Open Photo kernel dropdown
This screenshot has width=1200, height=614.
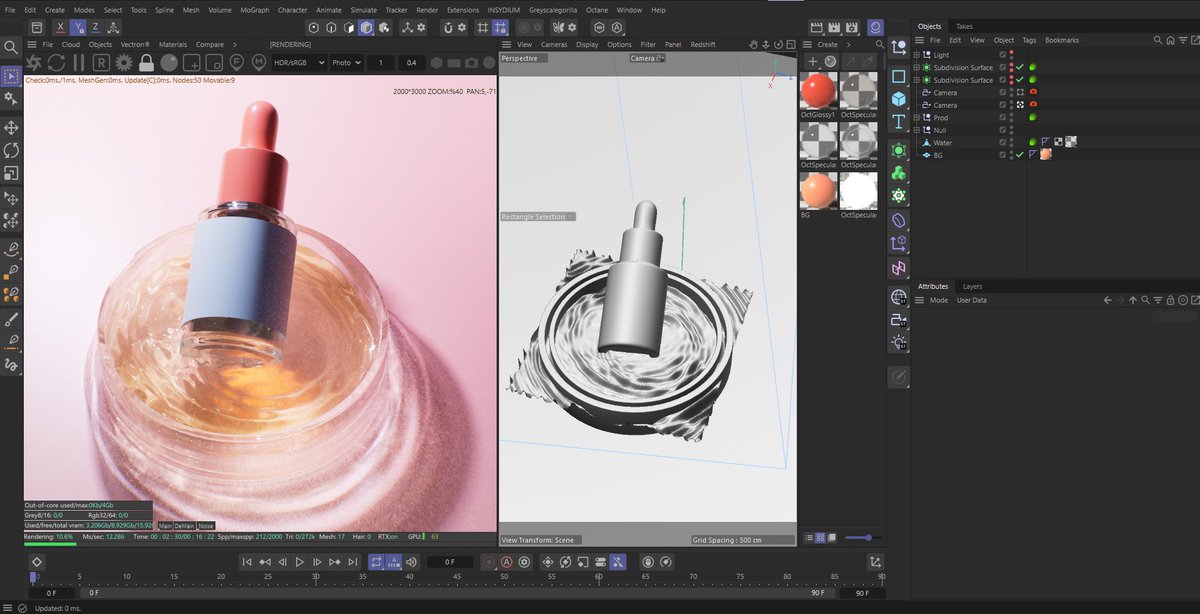(346, 62)
